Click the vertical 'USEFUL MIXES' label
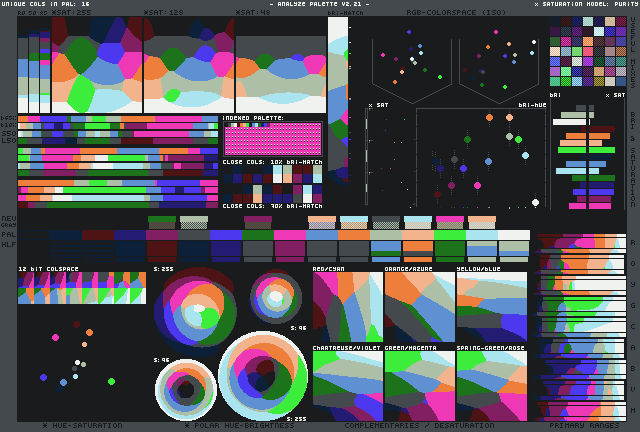This screenshot has width=640, height=432. 633,53
